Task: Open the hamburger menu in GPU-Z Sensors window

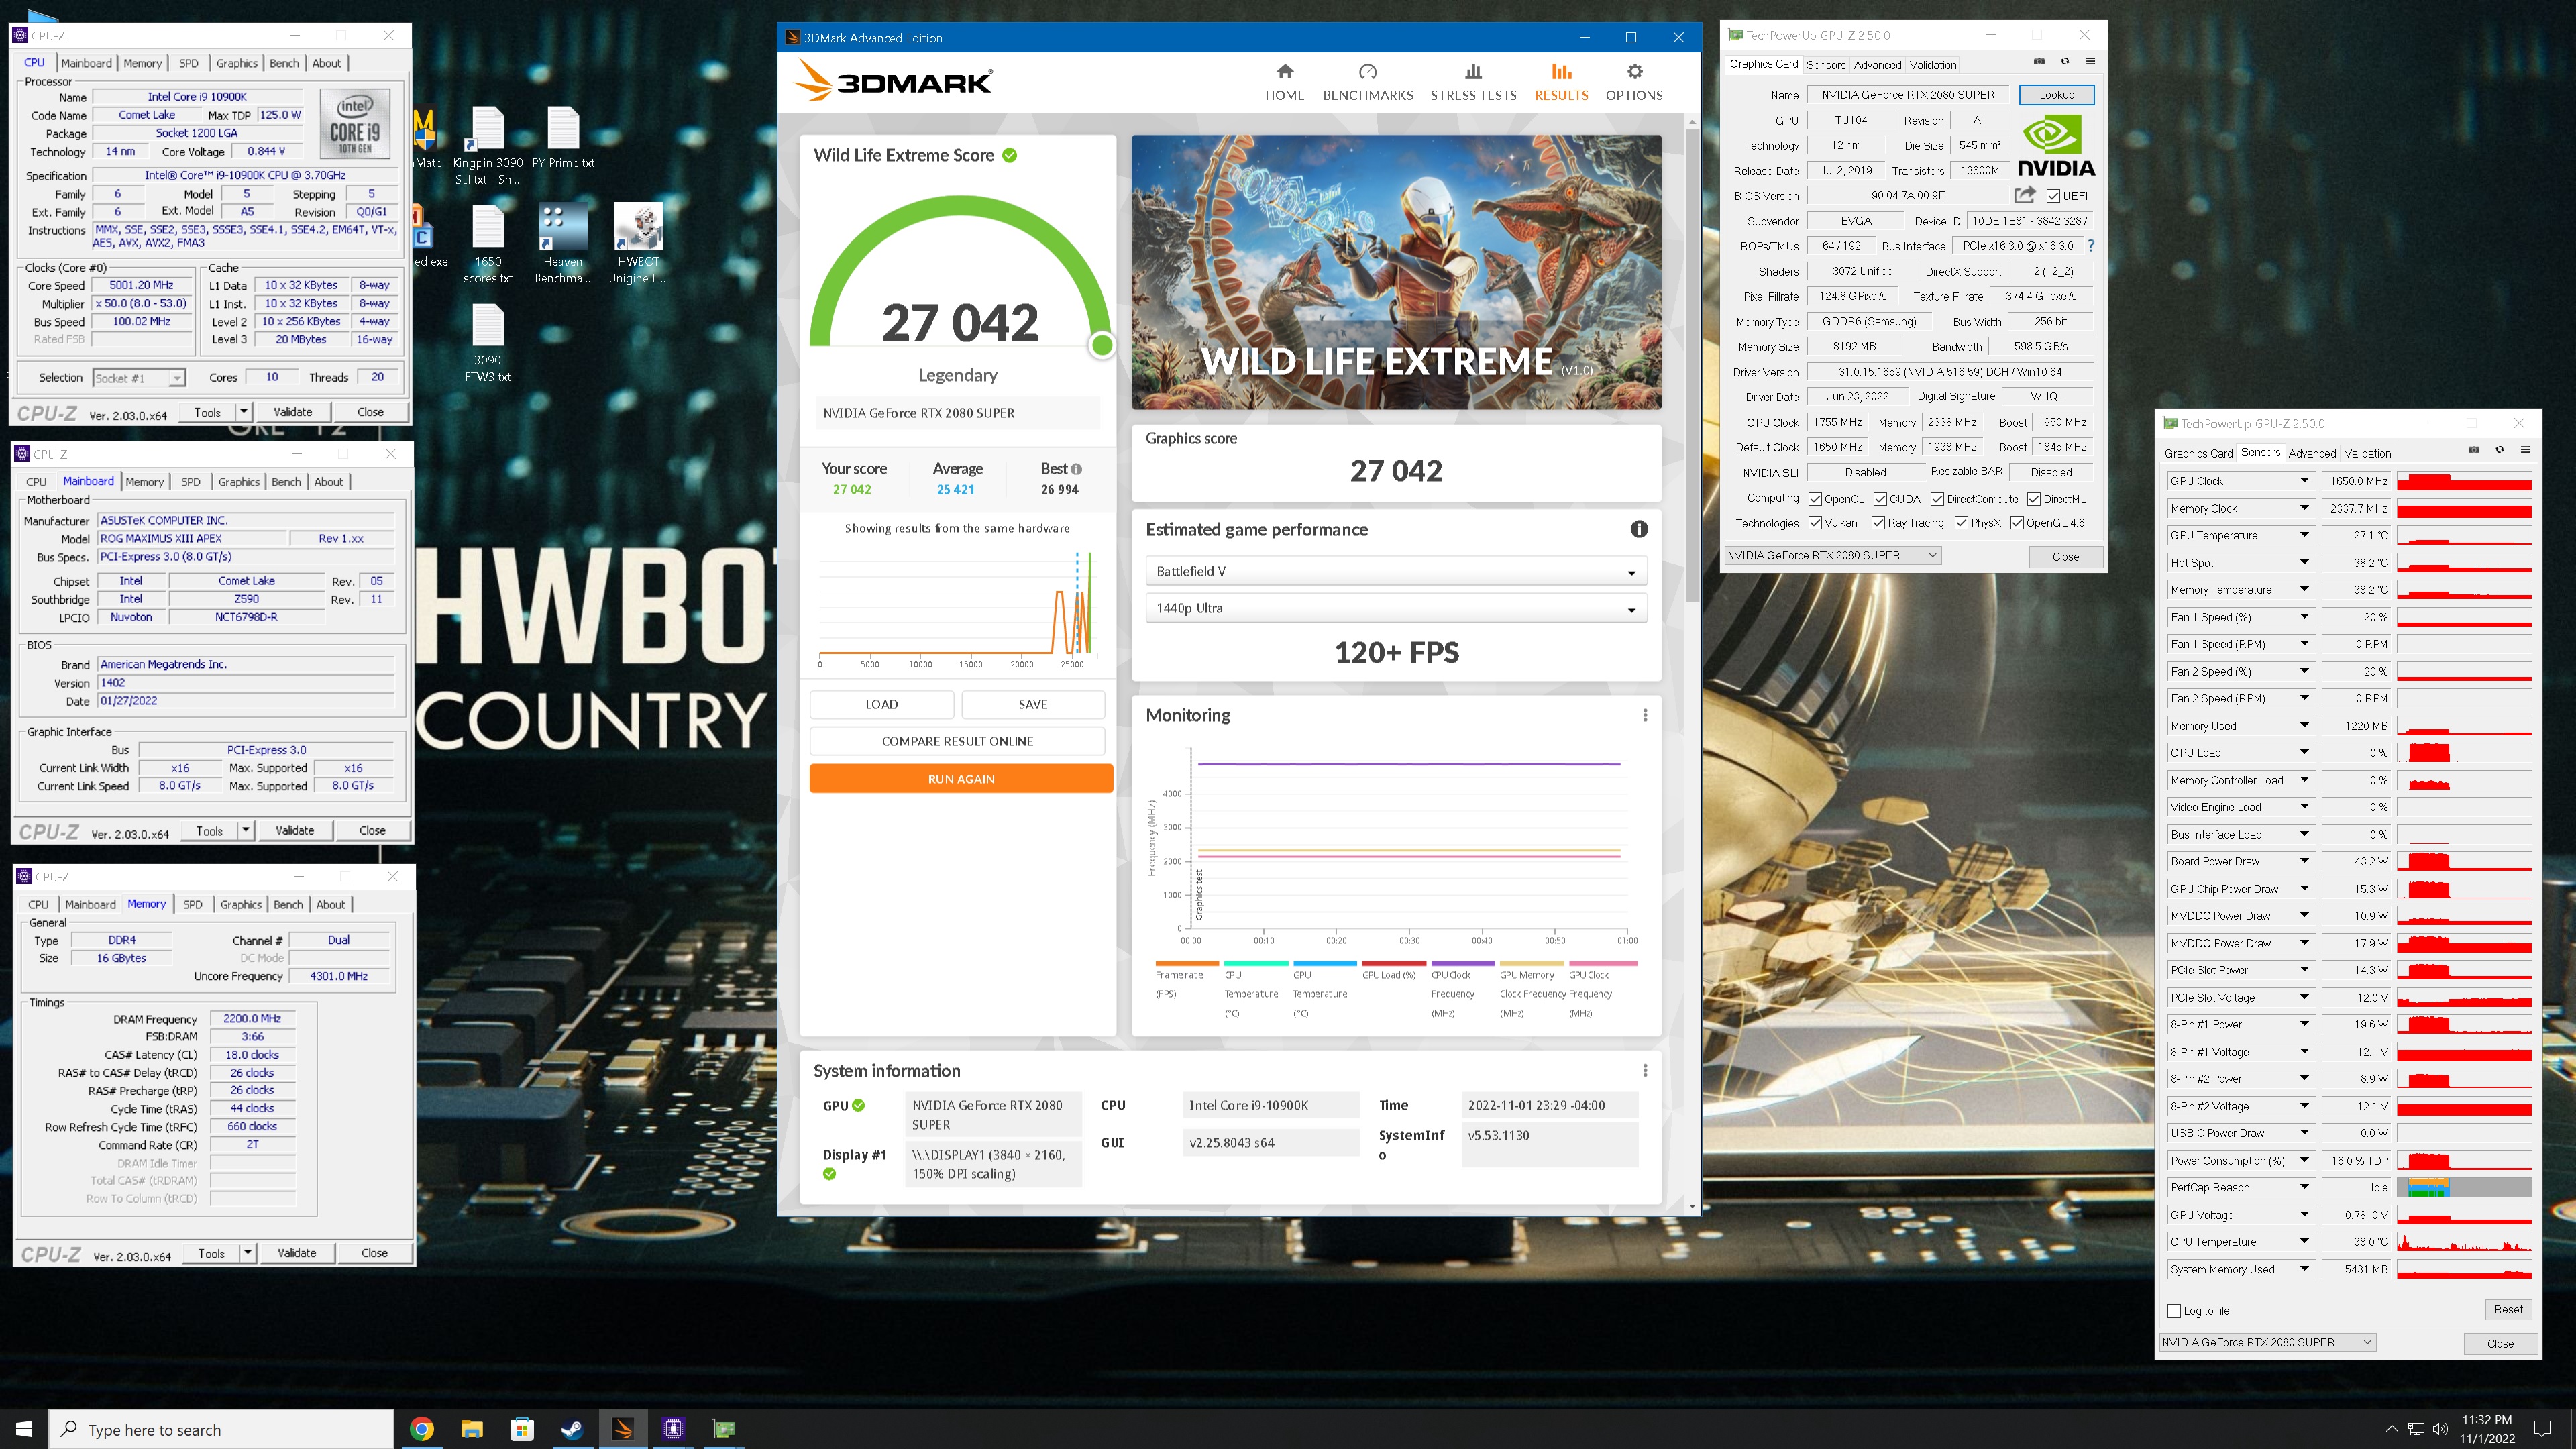Action: (x=2525, y=450)
